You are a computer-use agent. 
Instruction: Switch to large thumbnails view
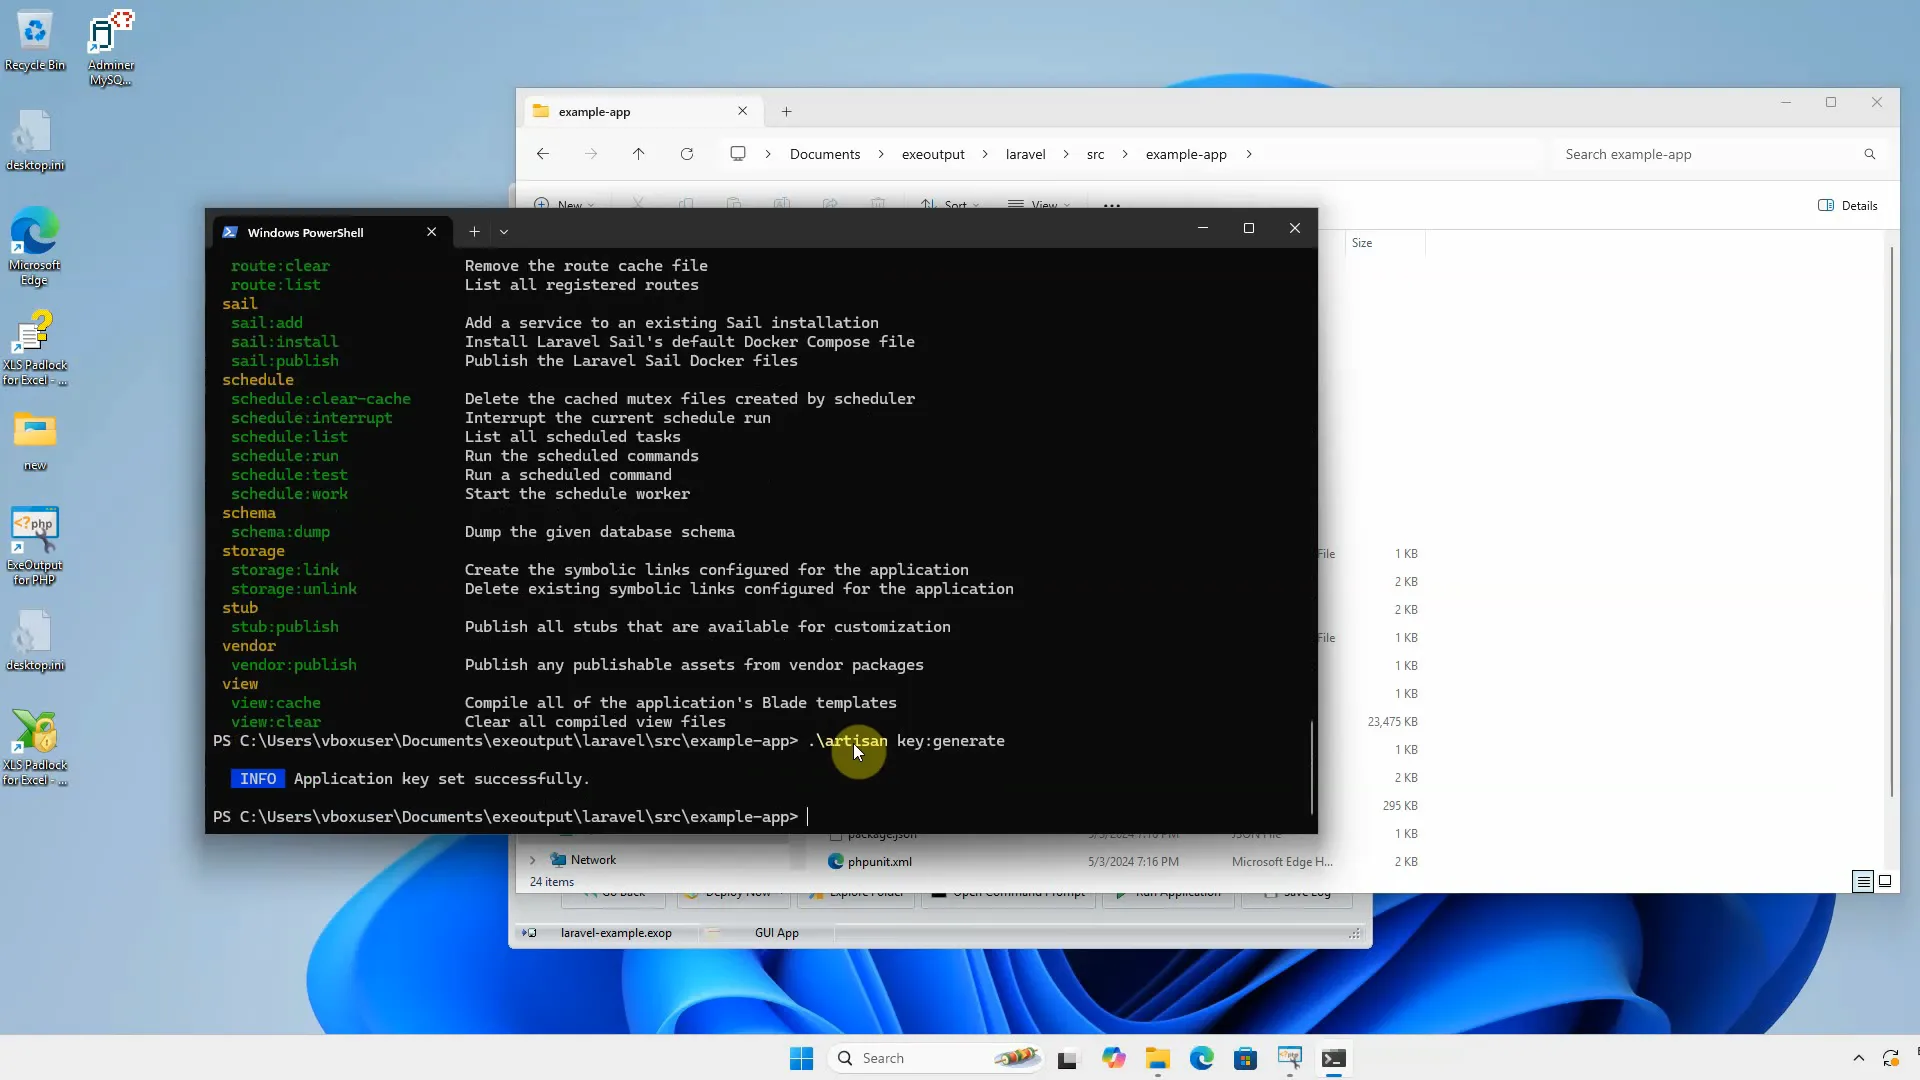coord(1885,881)
